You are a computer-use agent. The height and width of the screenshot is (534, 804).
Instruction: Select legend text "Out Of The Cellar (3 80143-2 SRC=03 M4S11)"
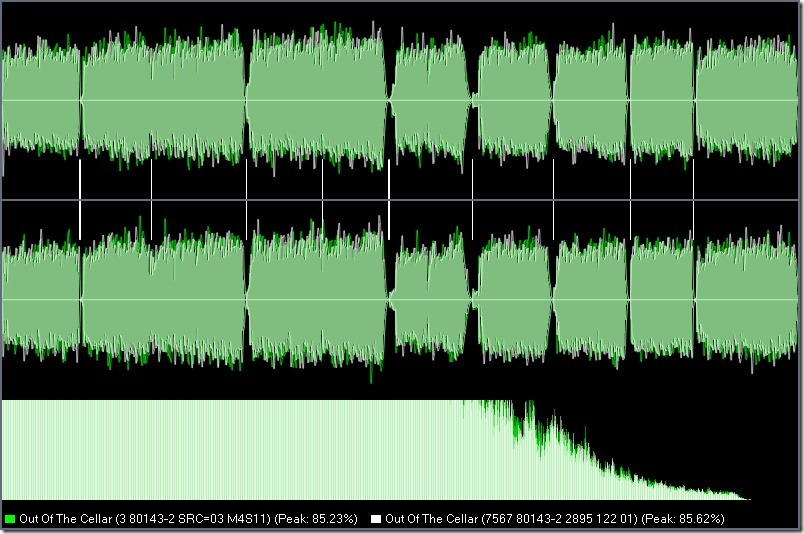tap(145, 519)
